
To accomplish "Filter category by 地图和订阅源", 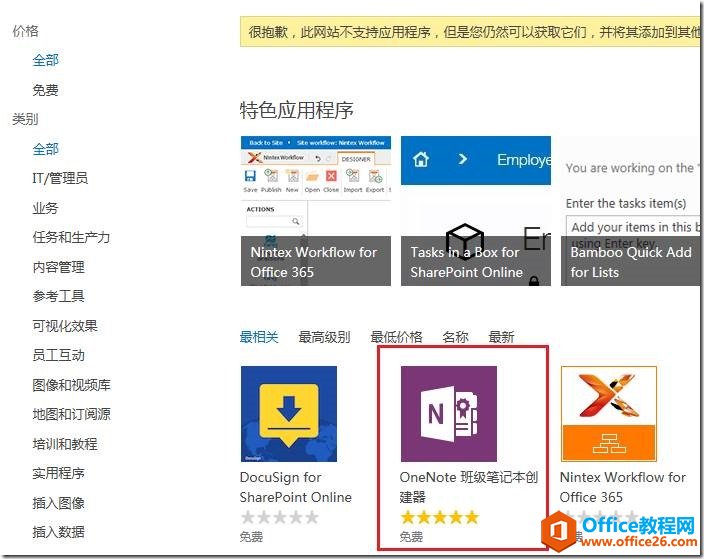I will [x=71, y=414].
